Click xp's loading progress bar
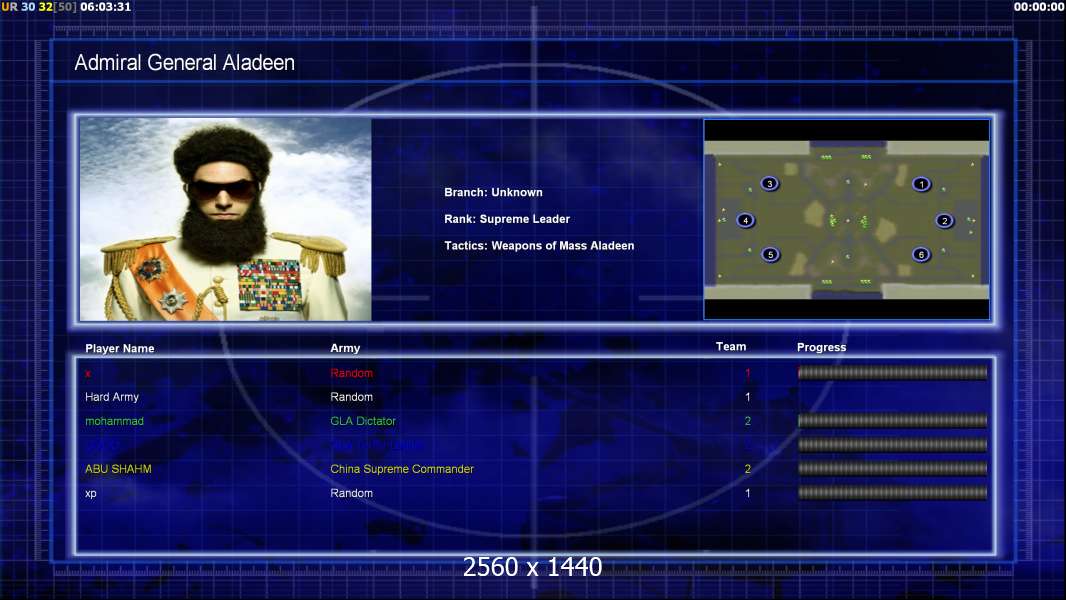This screenshot has height=600, width=1066. (893, 493)
